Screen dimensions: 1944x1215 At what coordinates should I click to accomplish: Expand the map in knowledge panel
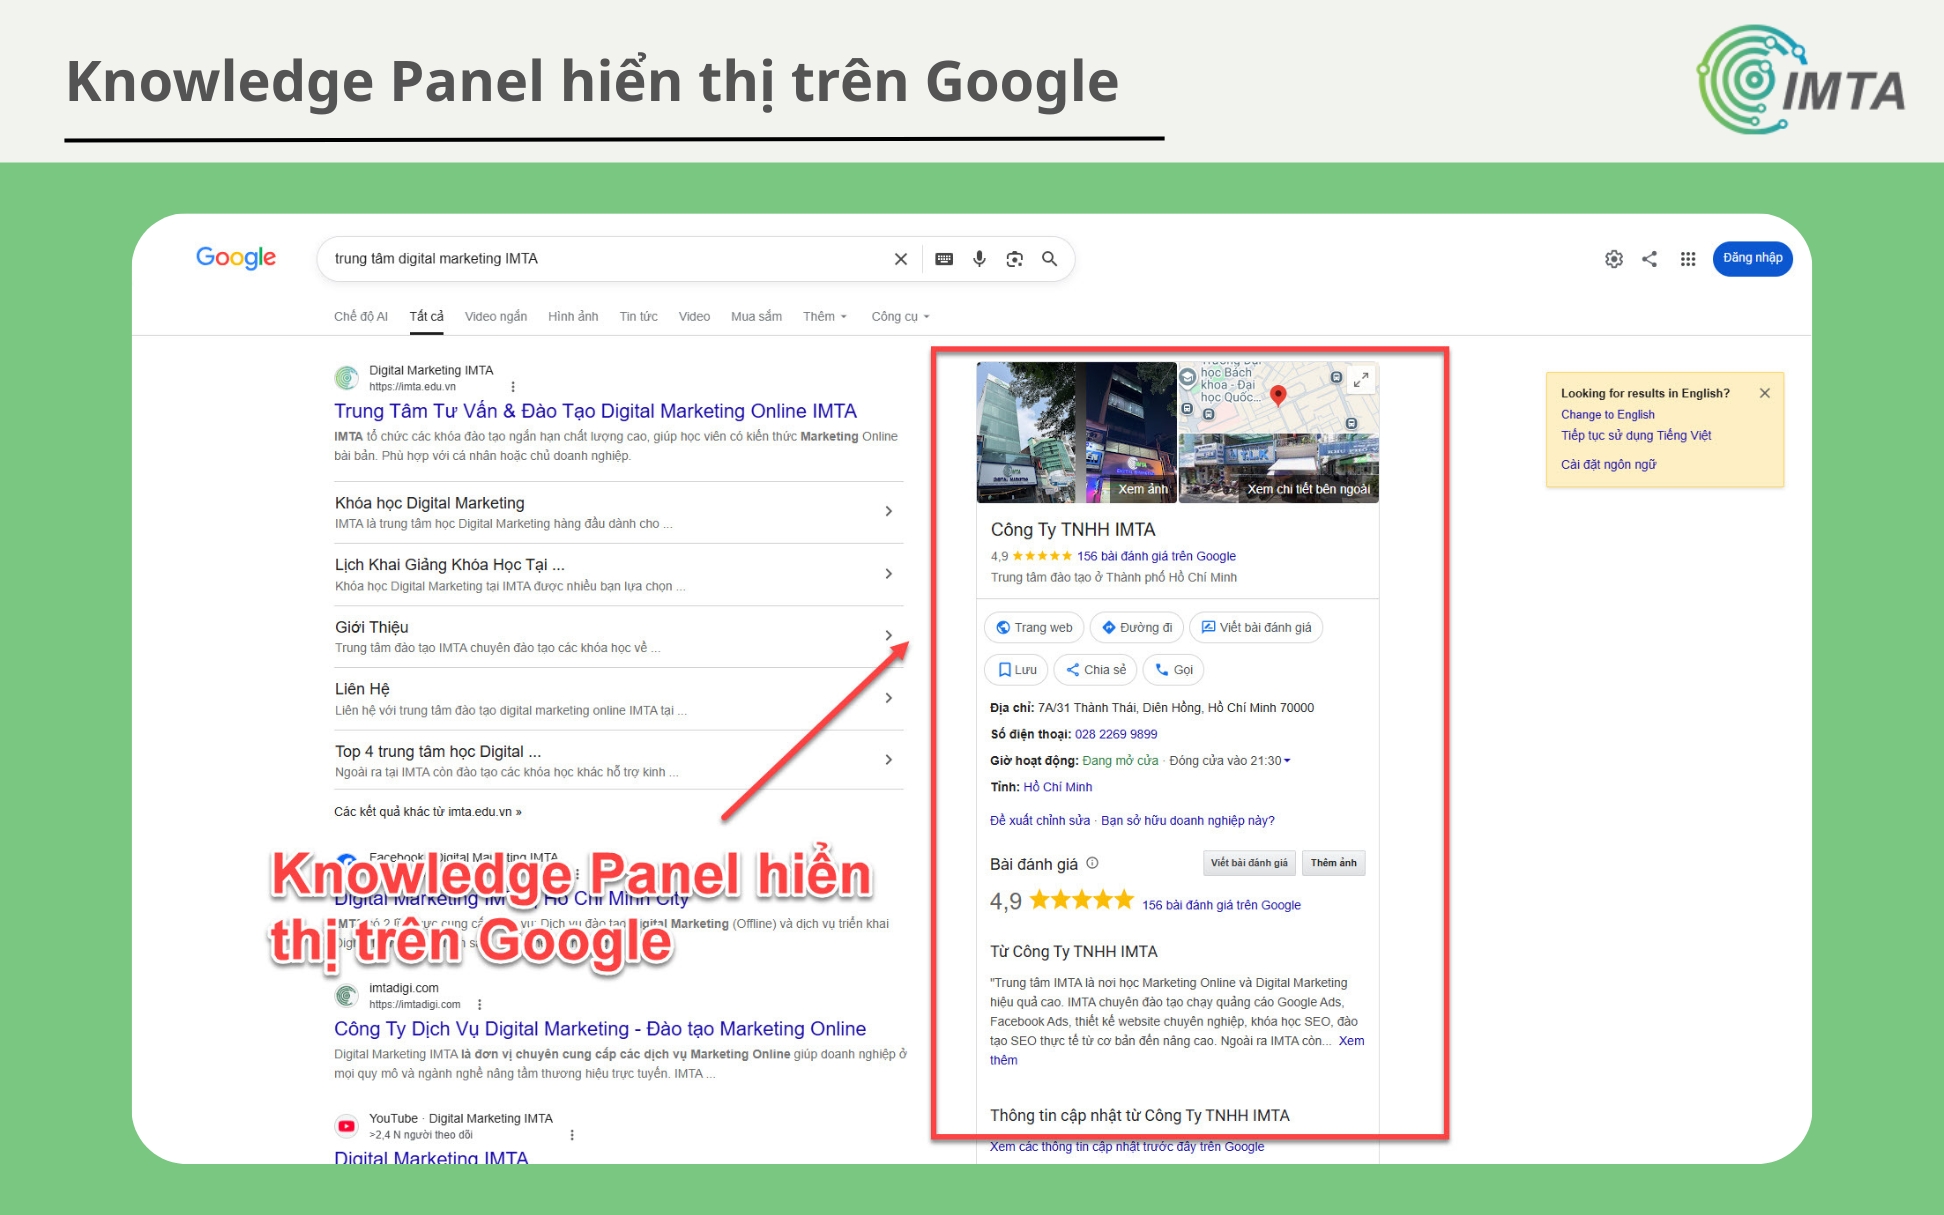[x=1361, y=380]
